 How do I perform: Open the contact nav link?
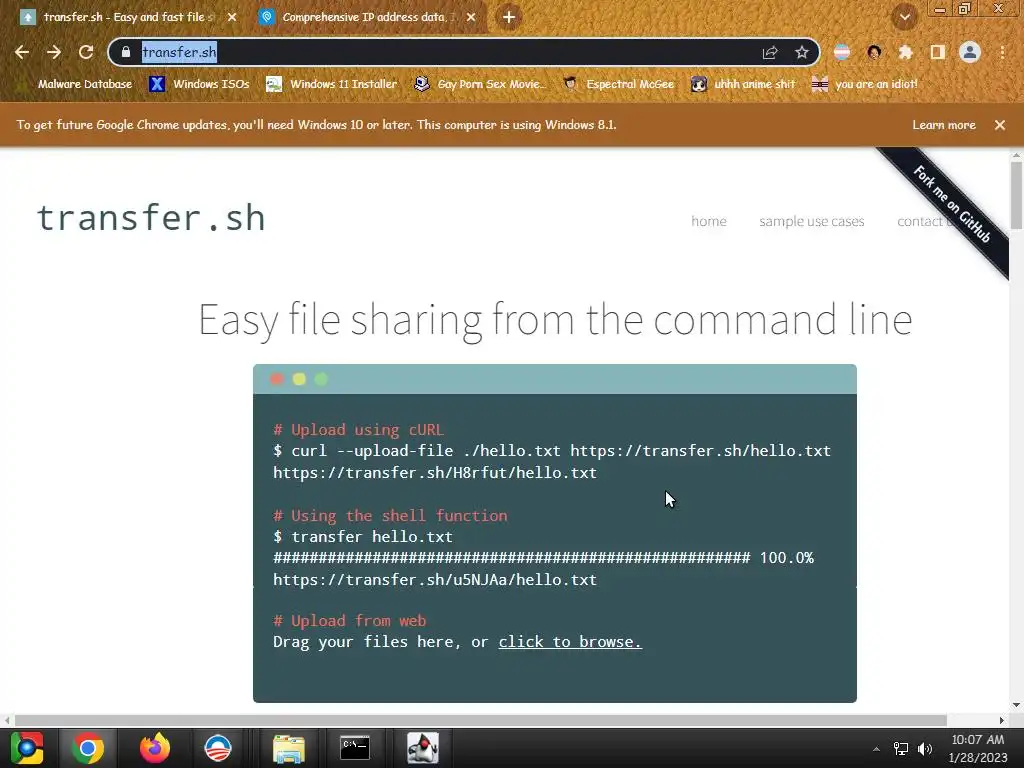[x=923, y=221]
